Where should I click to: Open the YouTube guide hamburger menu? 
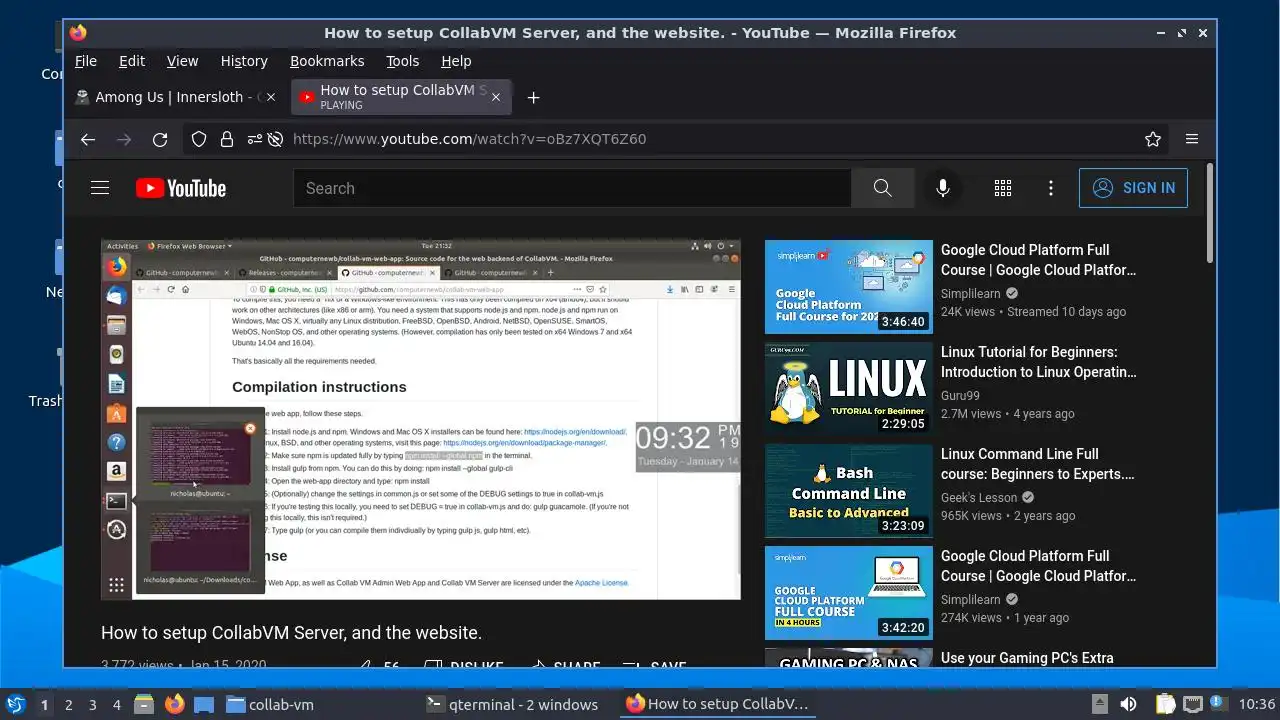(x=100, y=188)
